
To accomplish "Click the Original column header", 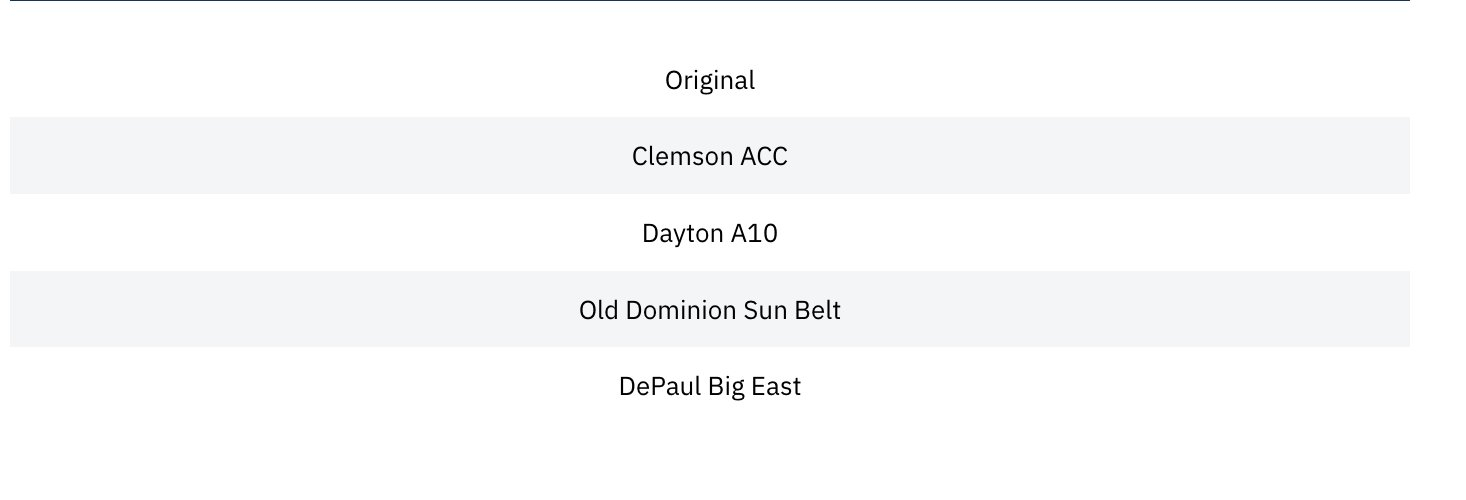I will pyautogui.click(x=710, y=80).
